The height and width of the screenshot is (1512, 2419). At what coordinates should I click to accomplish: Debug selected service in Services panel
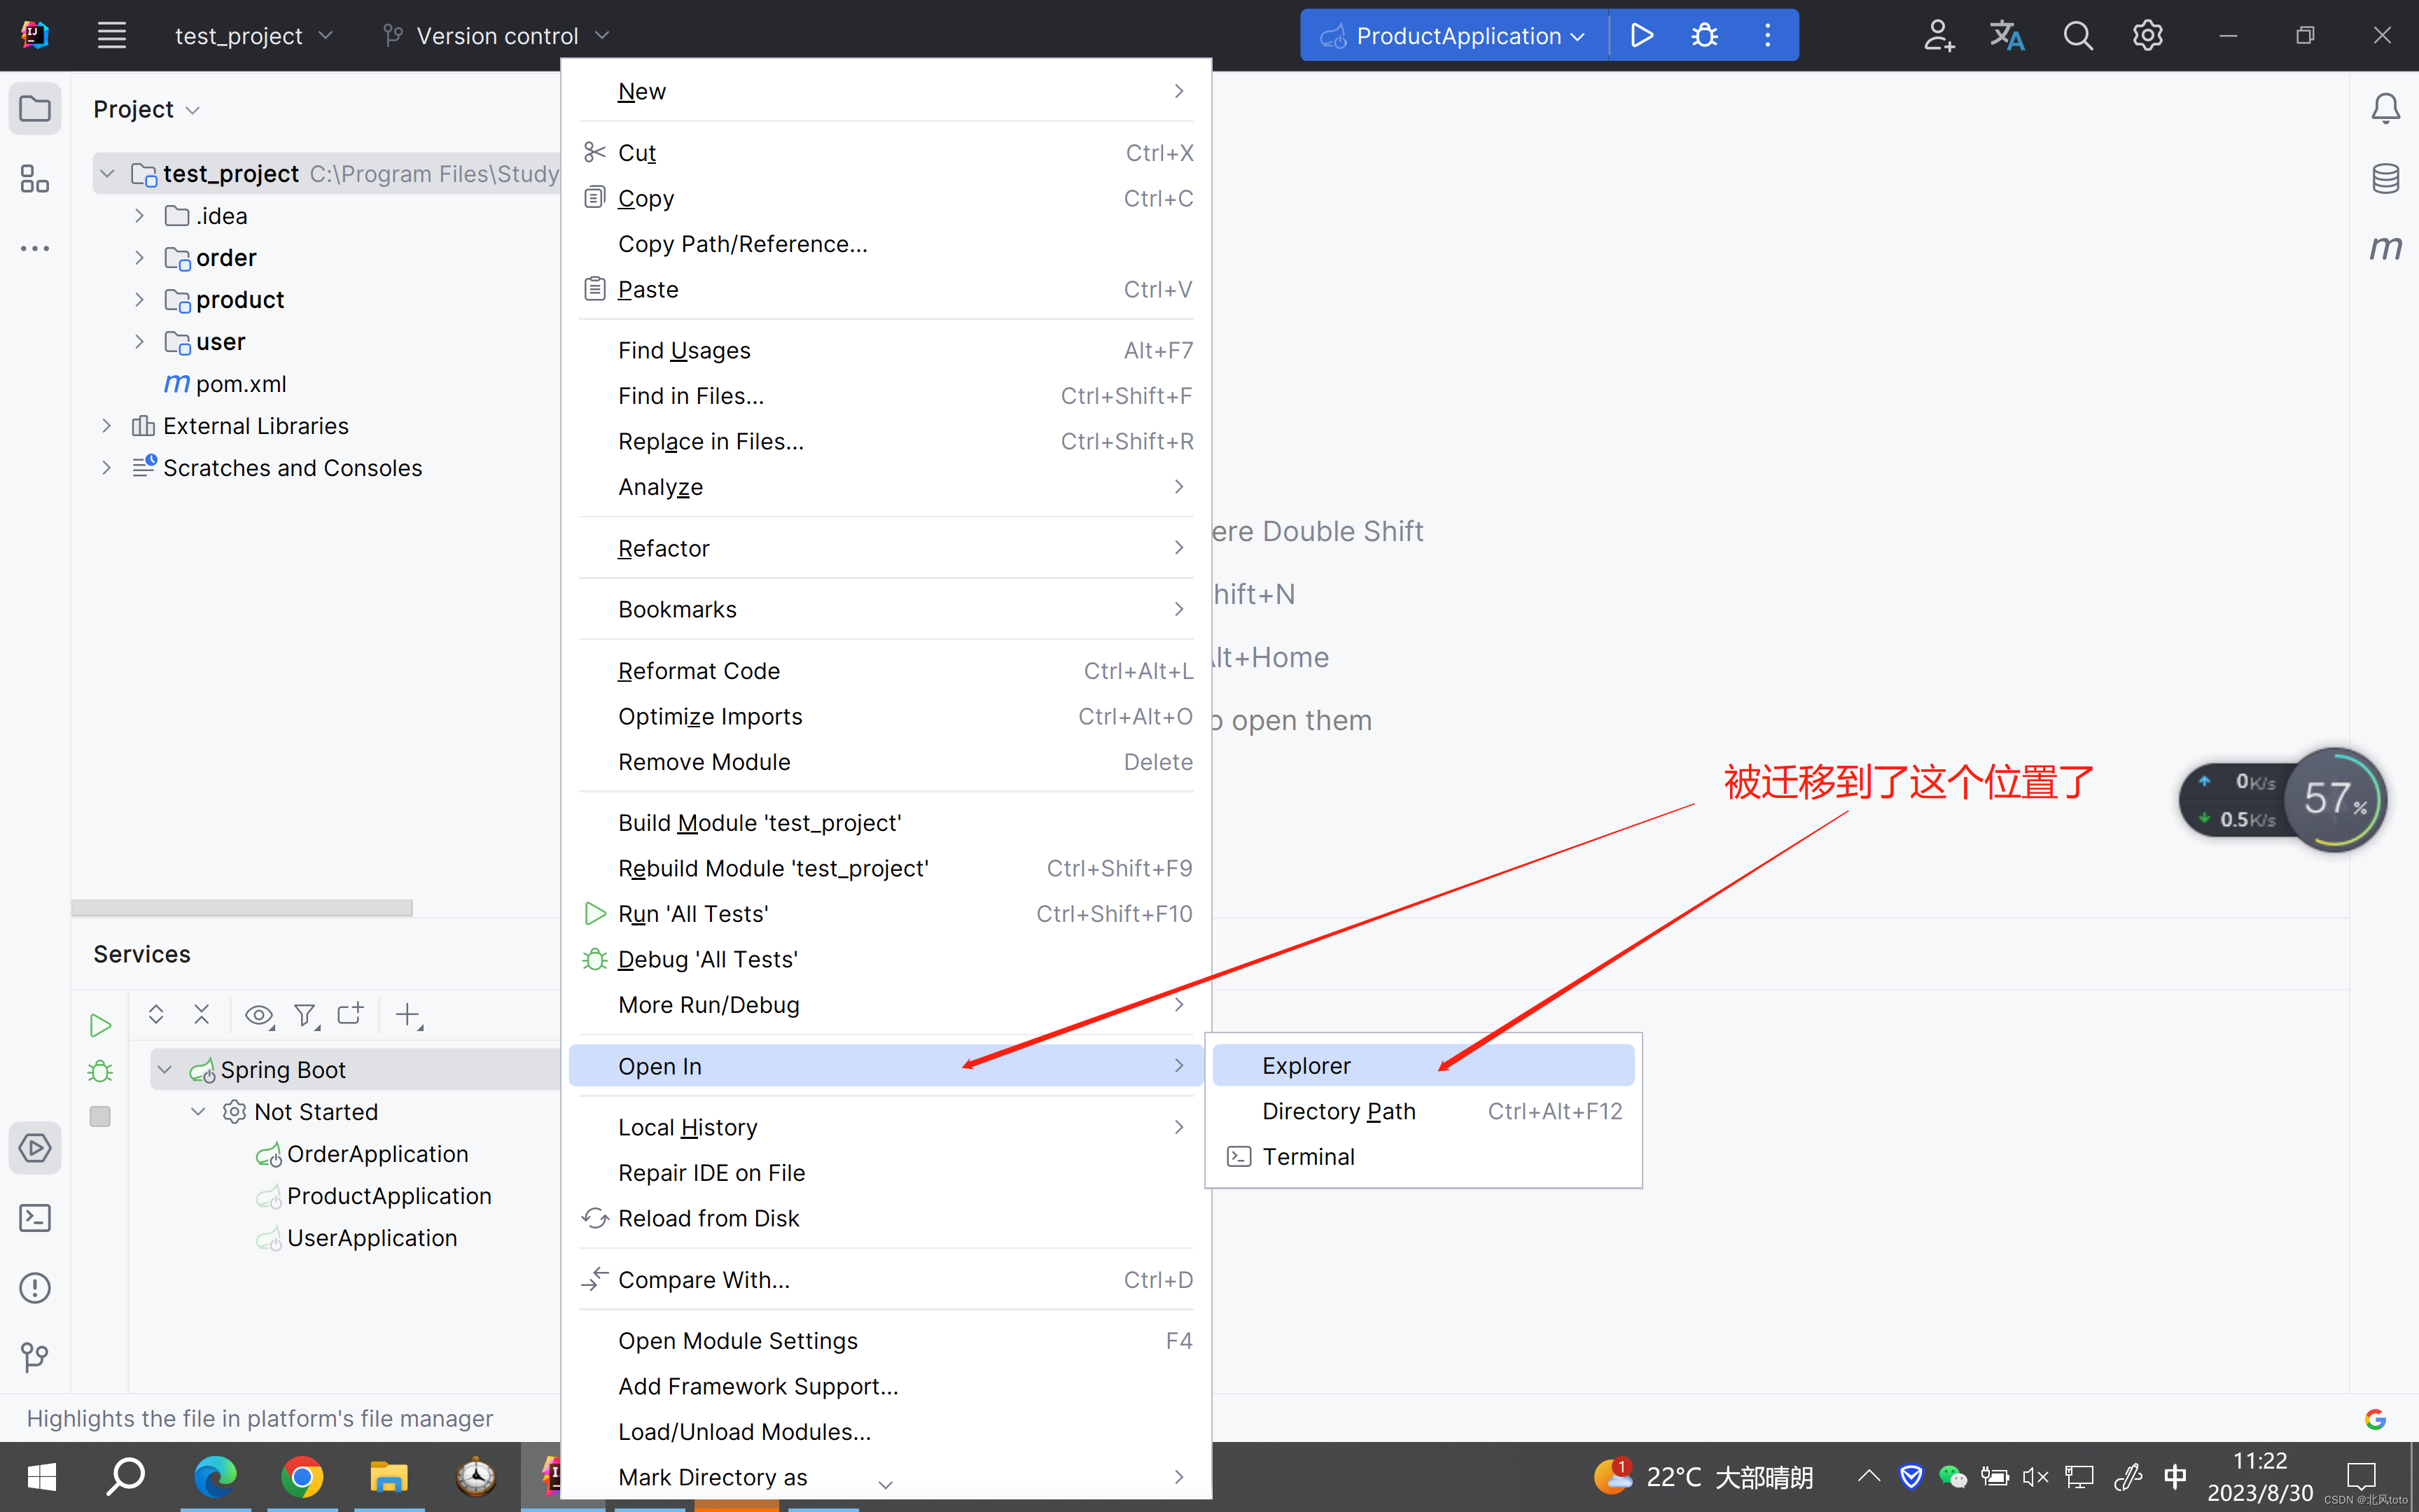(x=100, y=1071)
